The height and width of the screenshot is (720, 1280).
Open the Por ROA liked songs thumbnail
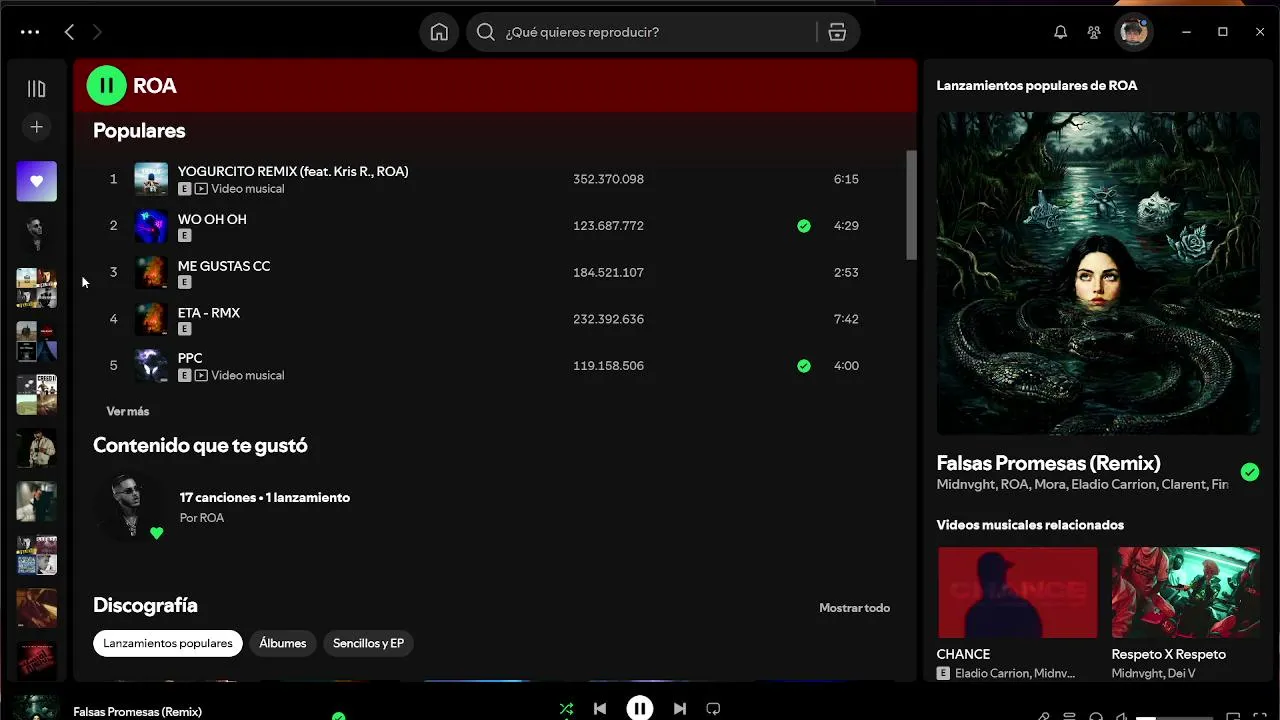[130, 507]
